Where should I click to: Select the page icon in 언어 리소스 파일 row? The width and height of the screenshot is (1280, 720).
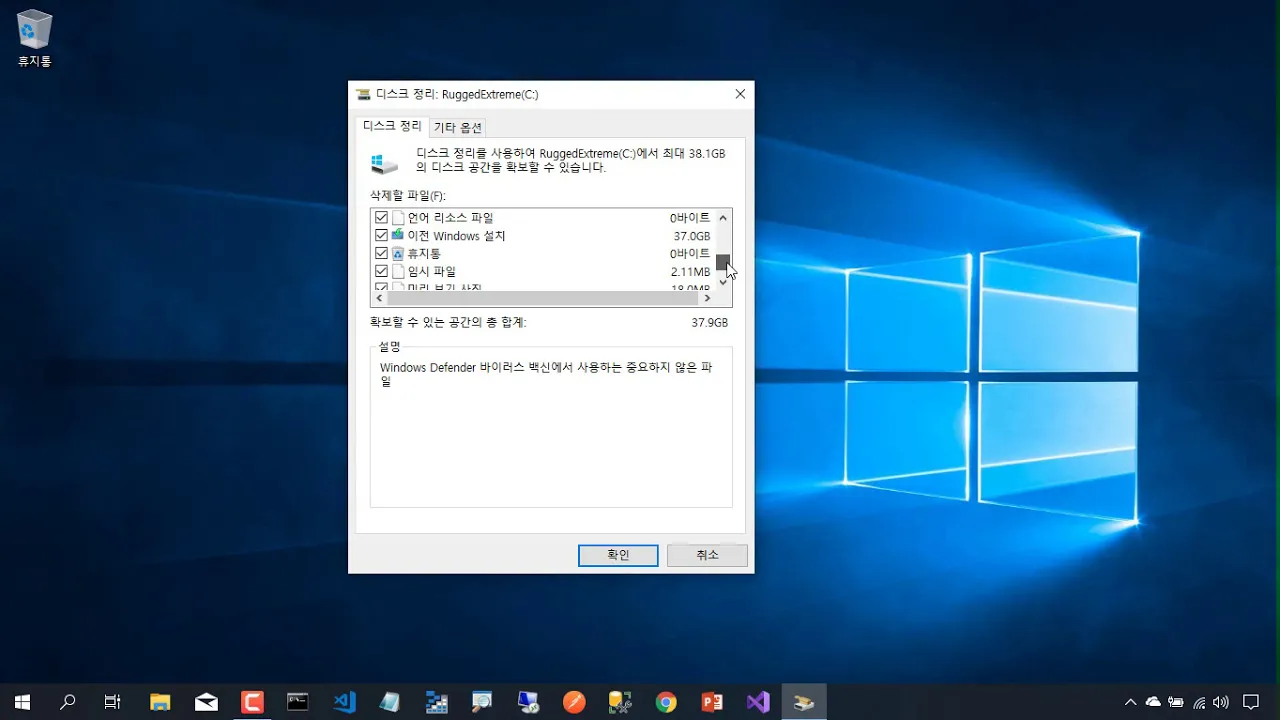click(397, 217)
